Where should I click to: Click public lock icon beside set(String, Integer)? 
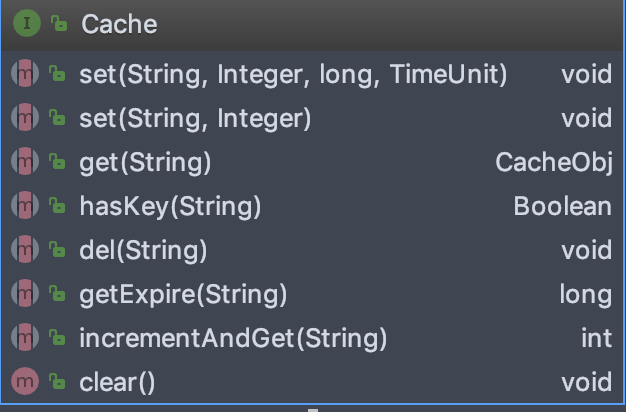pos(58,118)
